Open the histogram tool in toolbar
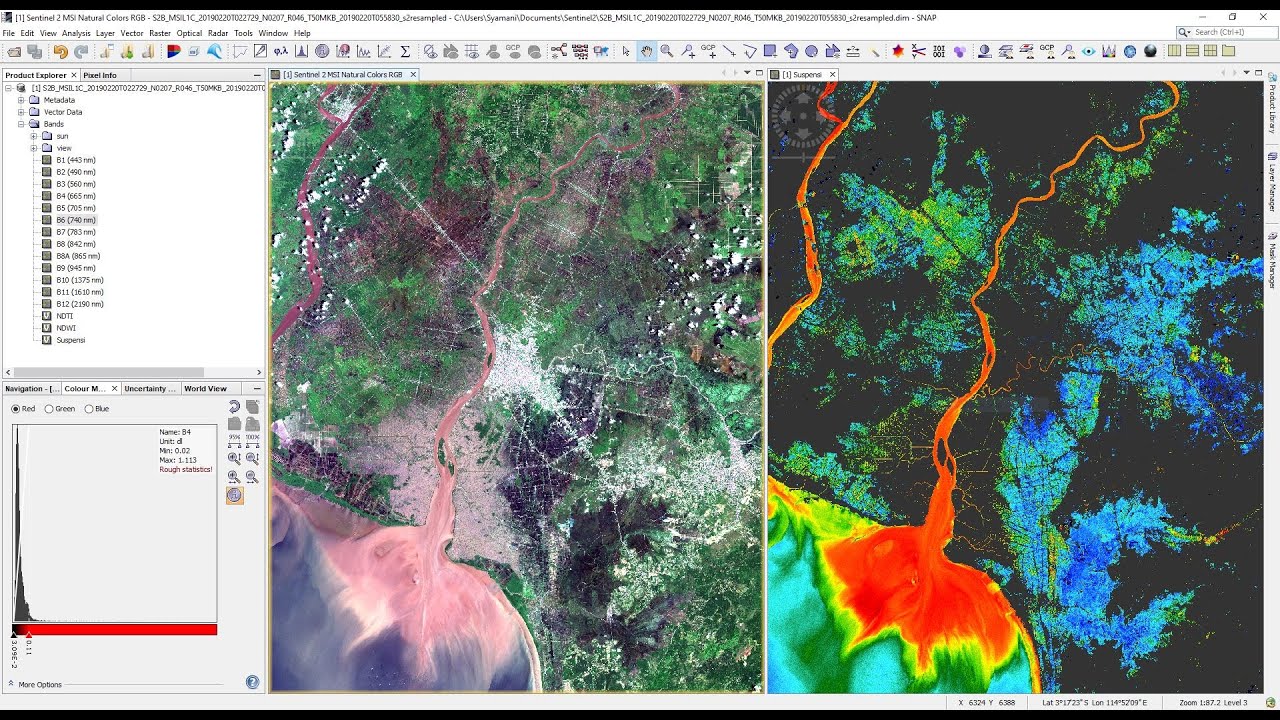1280x720 pixels. [301, 51]
